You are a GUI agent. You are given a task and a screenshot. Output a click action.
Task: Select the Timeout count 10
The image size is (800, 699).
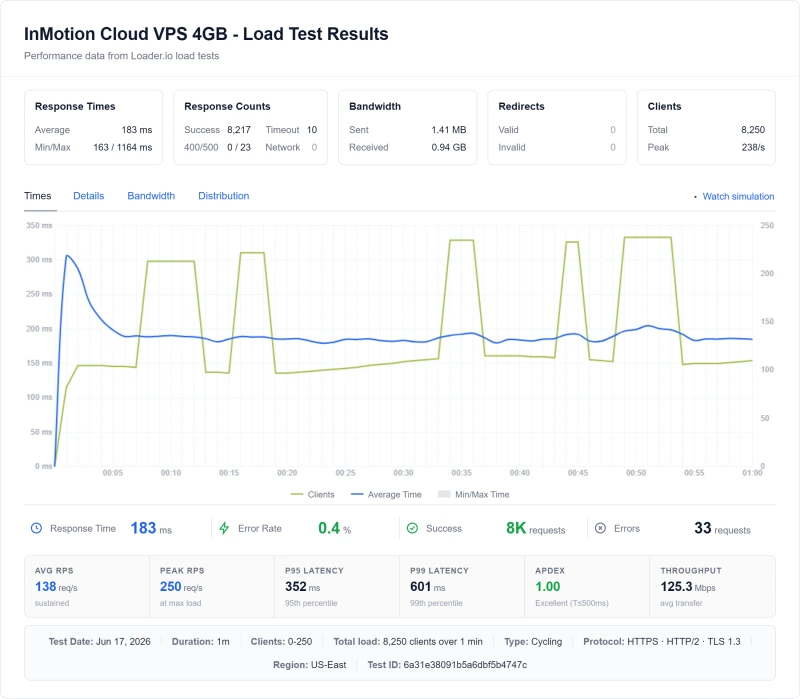(x=312, y=130)
